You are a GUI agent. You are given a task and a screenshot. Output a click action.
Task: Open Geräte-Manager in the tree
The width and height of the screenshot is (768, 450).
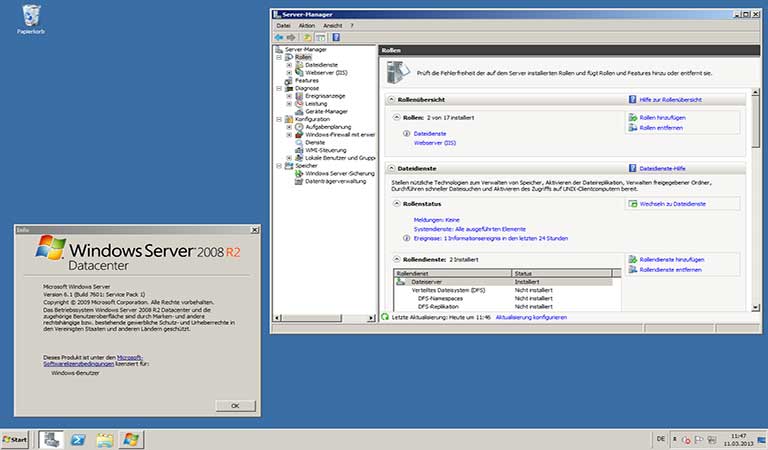pyautogui.click(x=326, y=112)
